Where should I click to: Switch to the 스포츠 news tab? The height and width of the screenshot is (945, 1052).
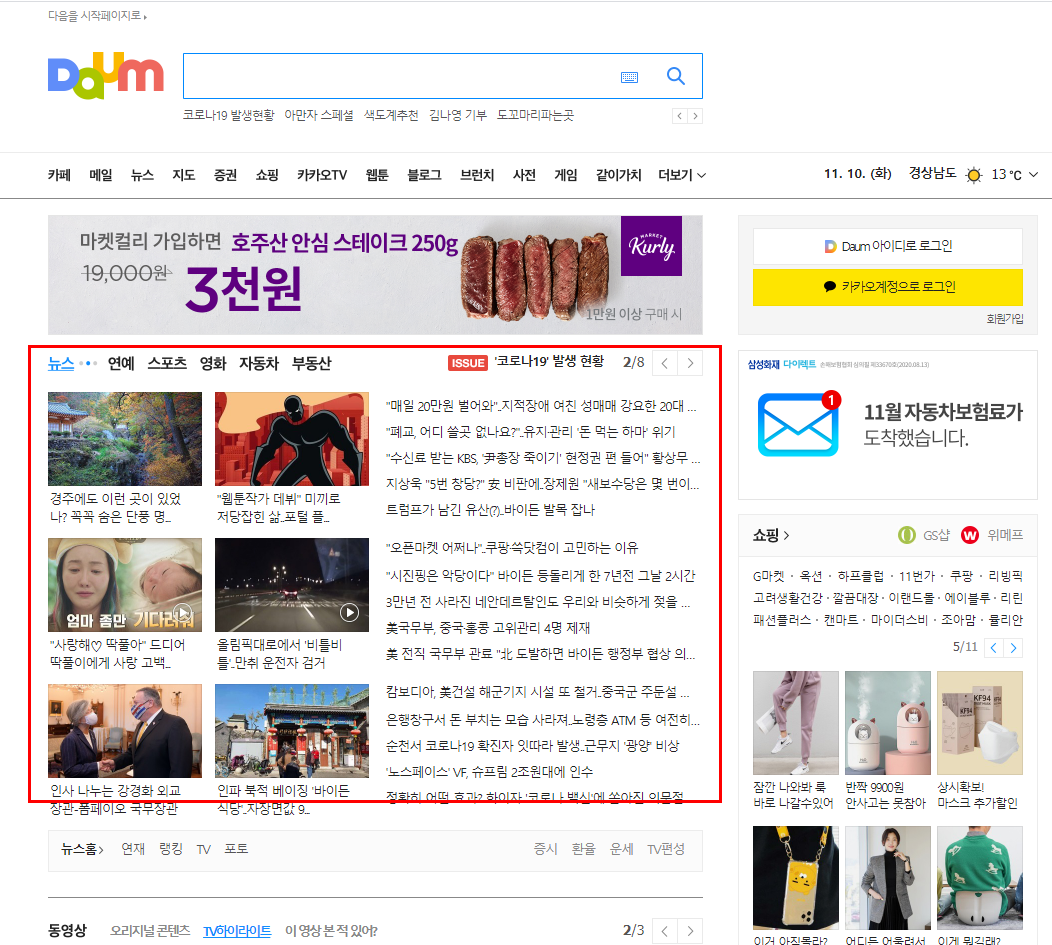point(167,364)
